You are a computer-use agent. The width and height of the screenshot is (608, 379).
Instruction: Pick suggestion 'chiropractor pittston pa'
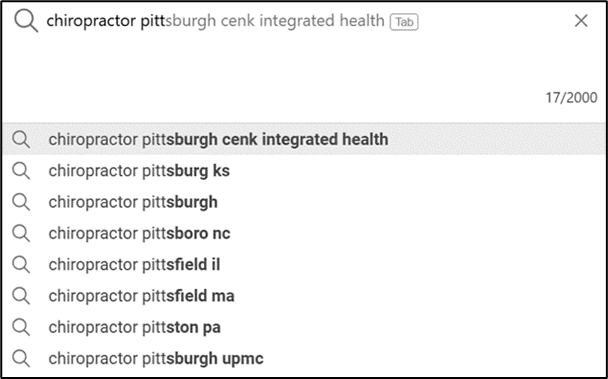[304, 327]
